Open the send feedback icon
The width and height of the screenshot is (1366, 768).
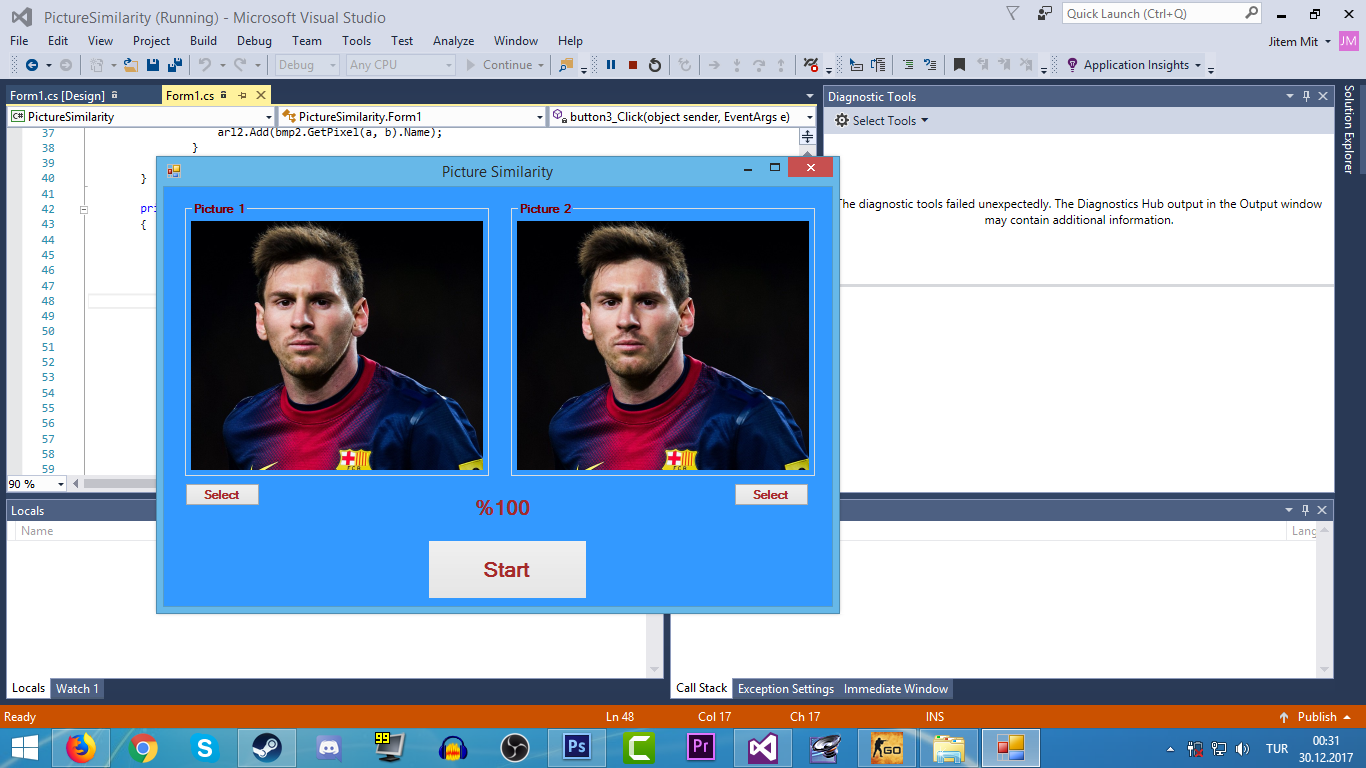[x=1045, y=14]
